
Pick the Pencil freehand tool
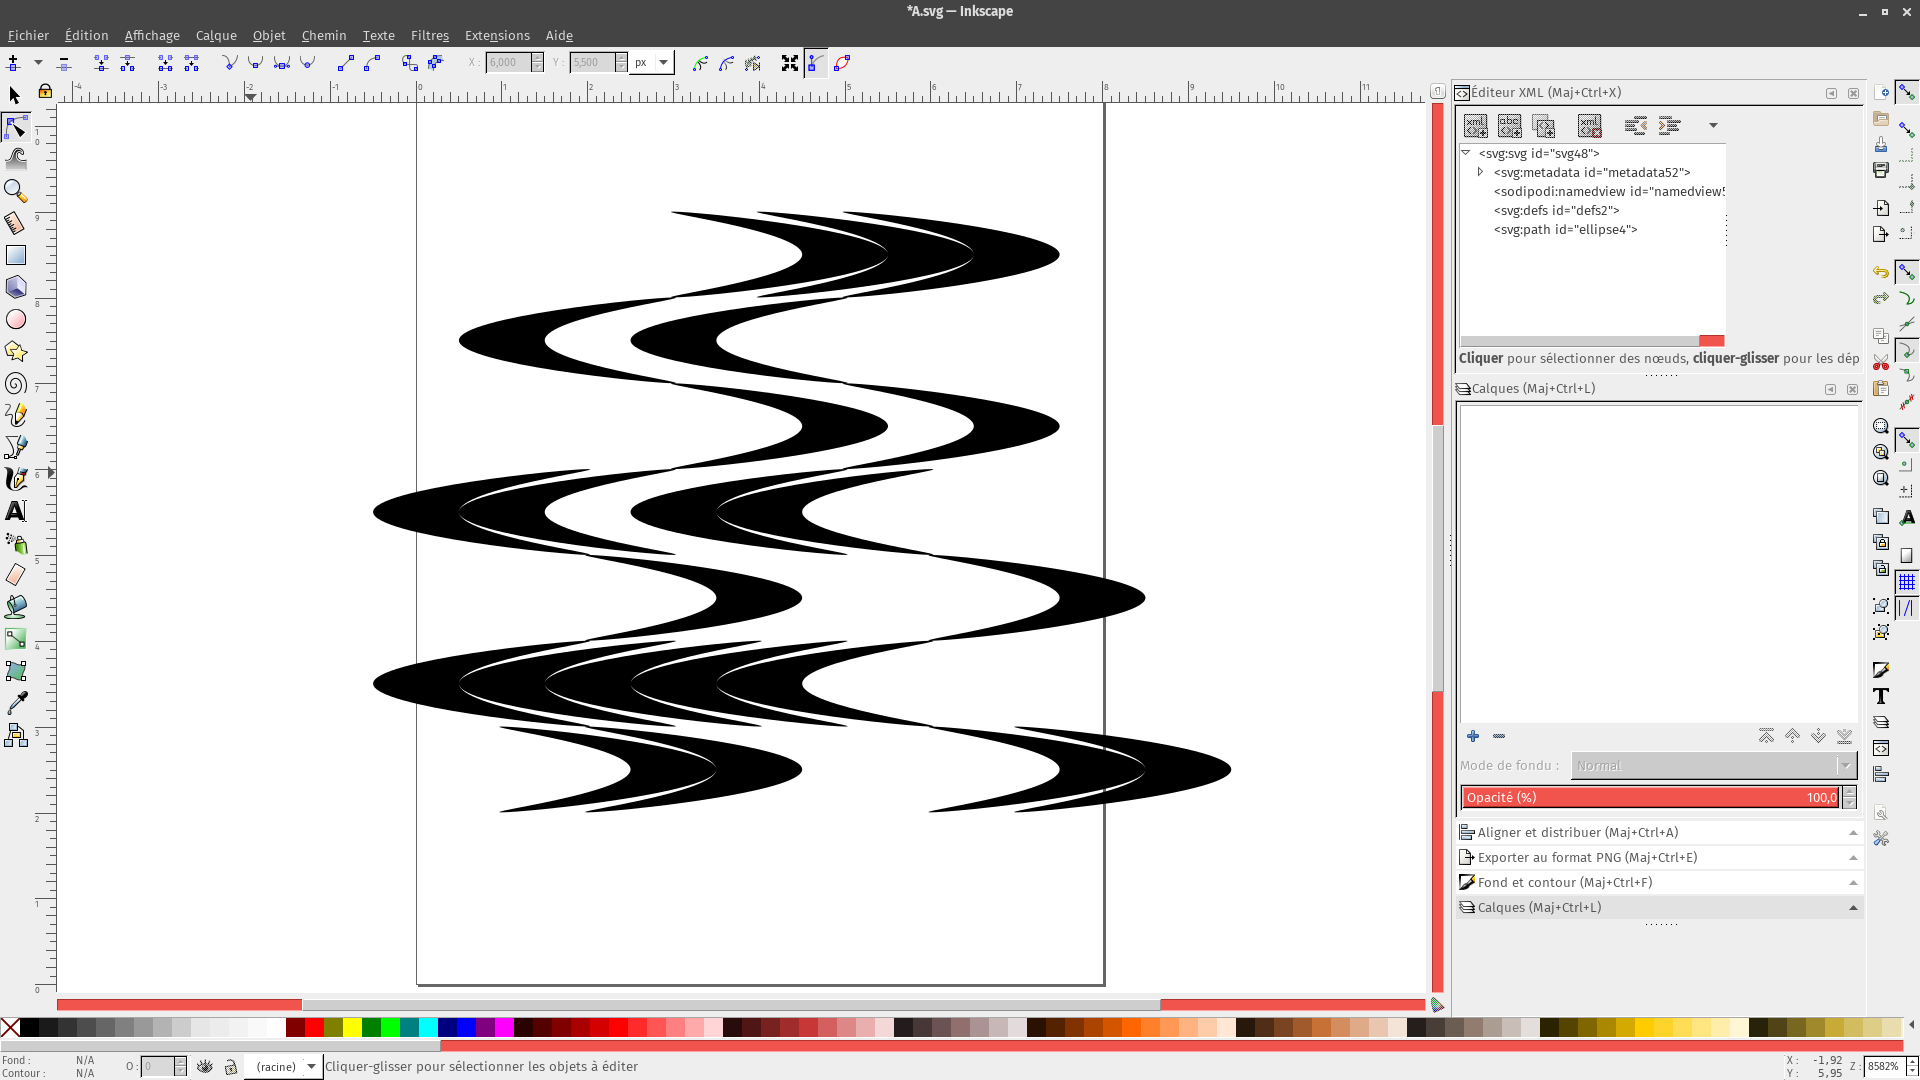[16, 415]
